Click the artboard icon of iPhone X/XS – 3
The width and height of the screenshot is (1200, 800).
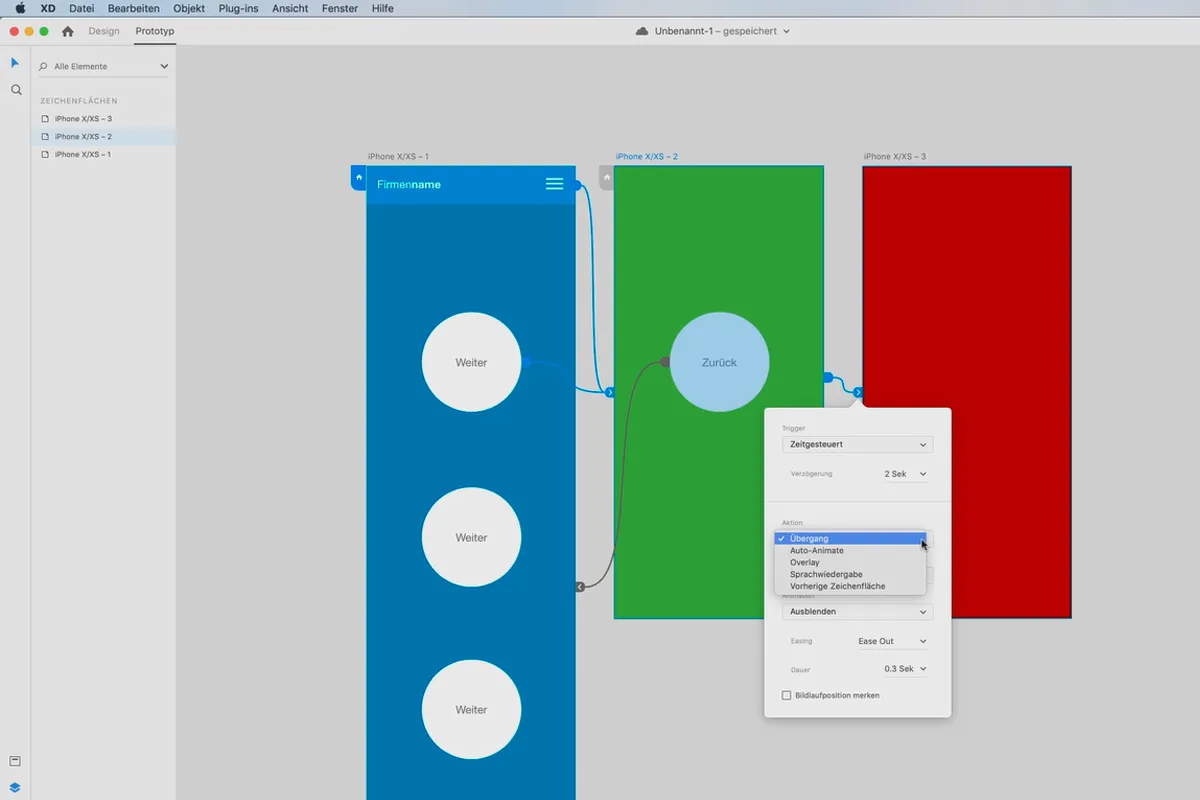click(x=45, y=119)
